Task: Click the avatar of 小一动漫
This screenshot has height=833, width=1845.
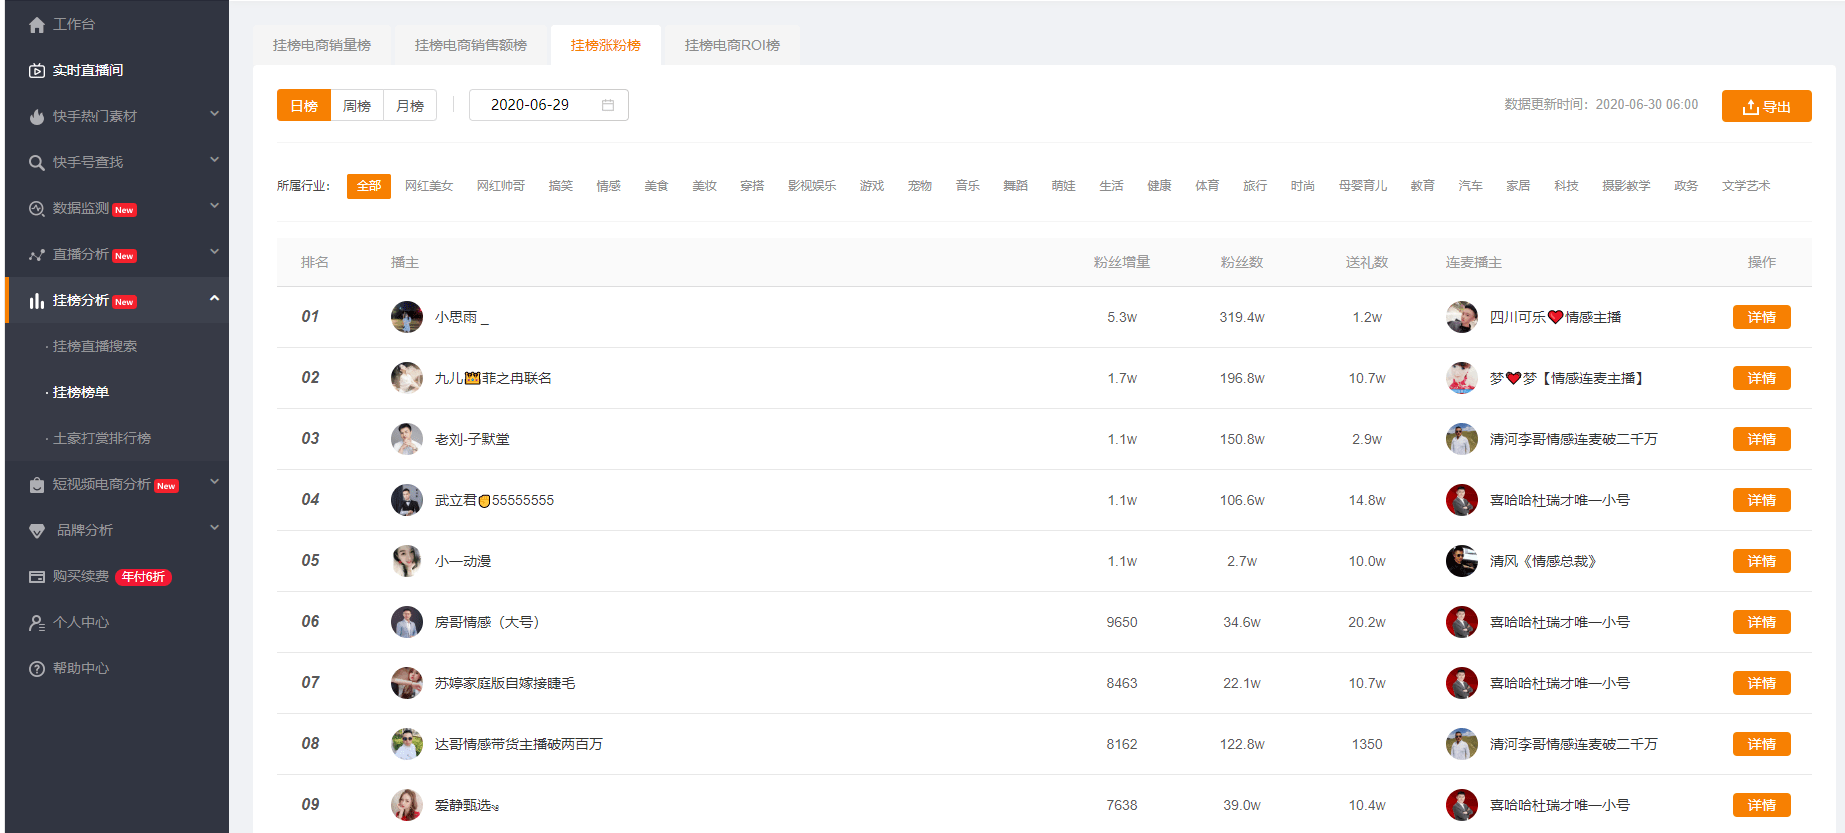Action: [x=407, y=561]
